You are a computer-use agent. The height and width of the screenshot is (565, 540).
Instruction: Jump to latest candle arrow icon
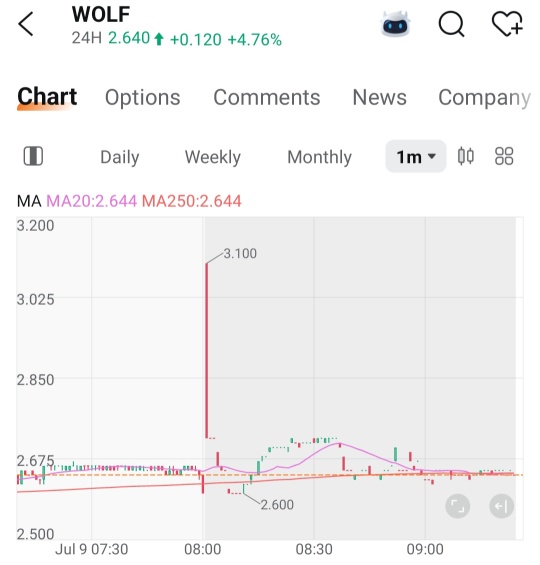501,506
